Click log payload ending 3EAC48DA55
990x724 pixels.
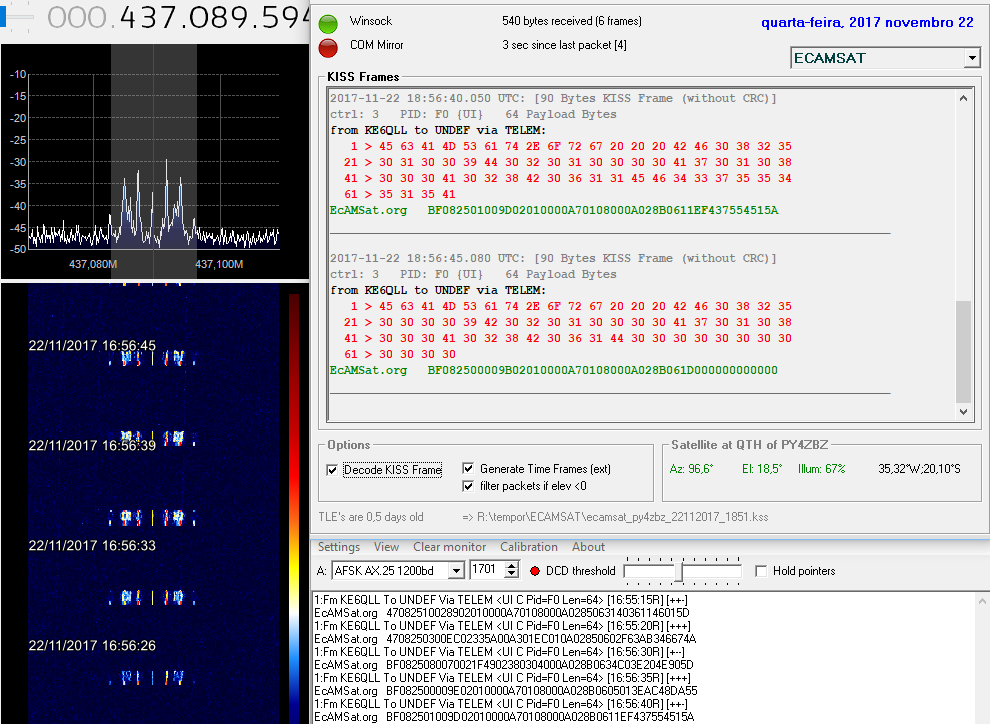542,691
